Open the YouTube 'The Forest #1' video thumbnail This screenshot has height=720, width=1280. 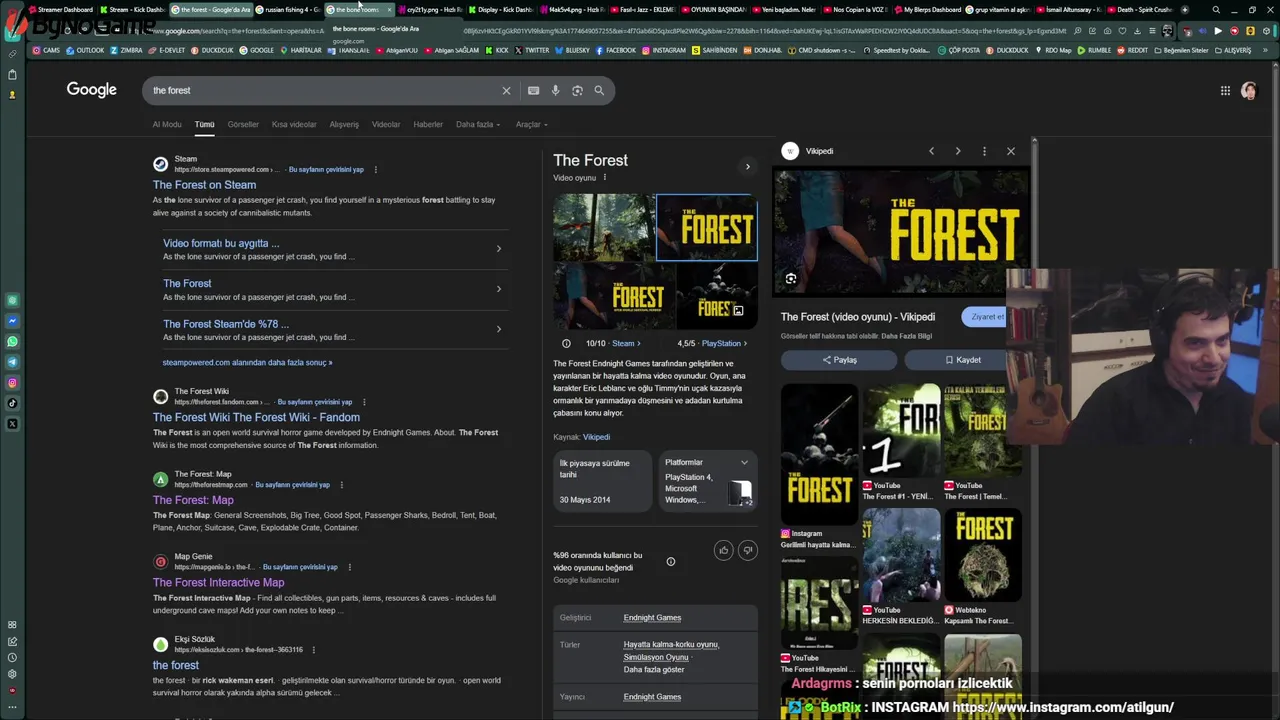pos(901,431)
